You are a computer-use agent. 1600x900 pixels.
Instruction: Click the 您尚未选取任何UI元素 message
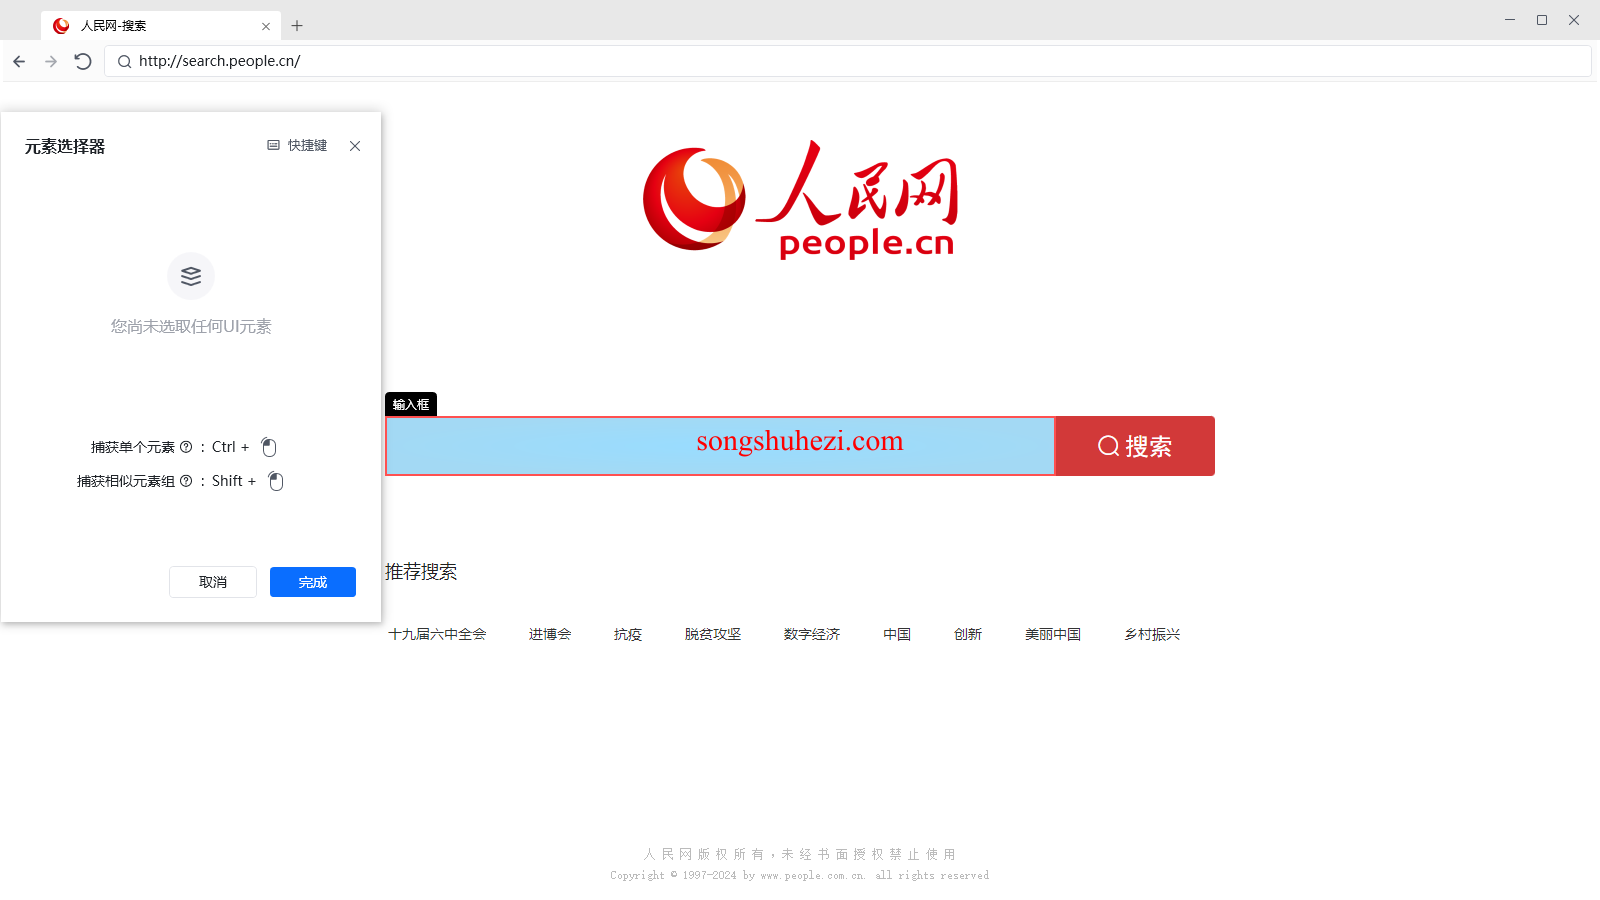pyautogui.click(x=191, y=326)
